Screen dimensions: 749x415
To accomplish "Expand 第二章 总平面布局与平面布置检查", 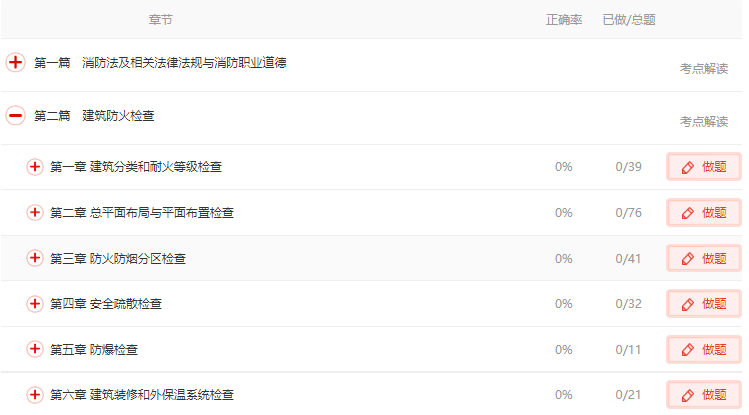I will pos(34,213).
